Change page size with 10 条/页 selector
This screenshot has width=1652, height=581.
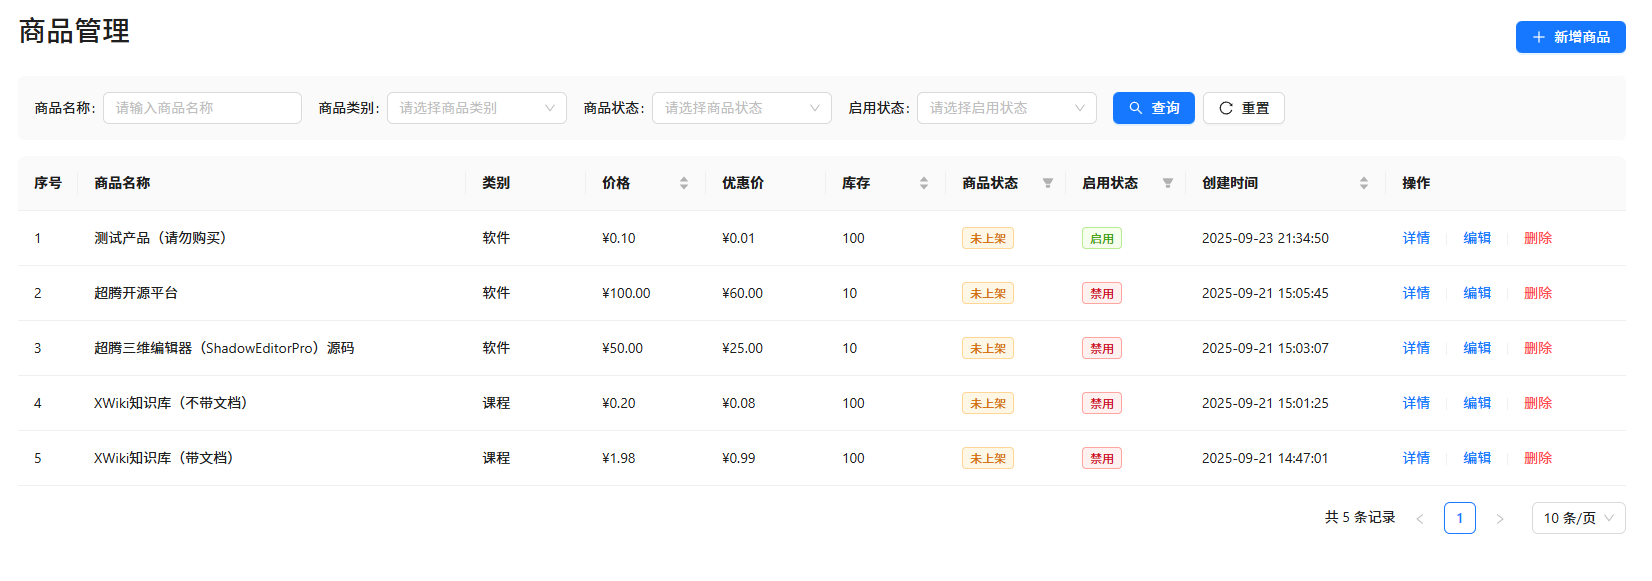click(x=1578, y=518)
